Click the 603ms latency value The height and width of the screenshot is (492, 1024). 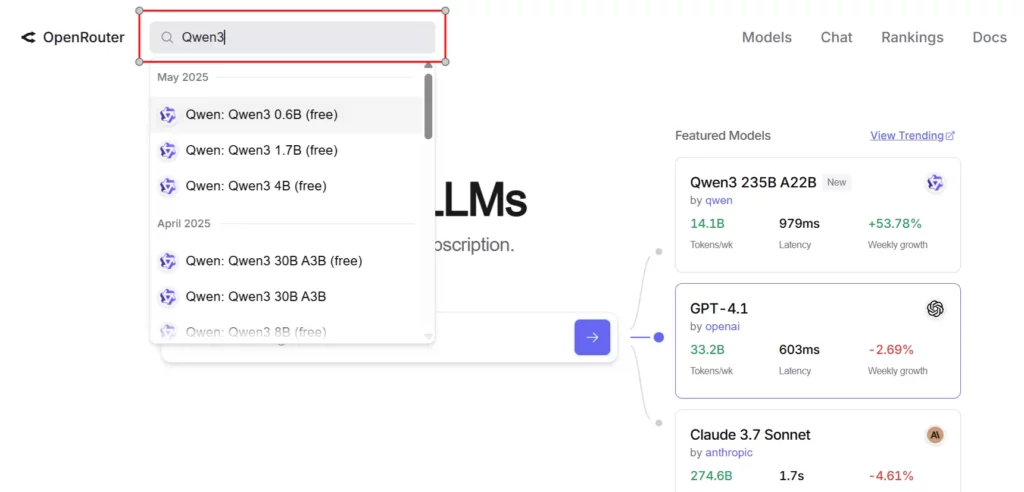pyautogui.click(x=799, y=350)
